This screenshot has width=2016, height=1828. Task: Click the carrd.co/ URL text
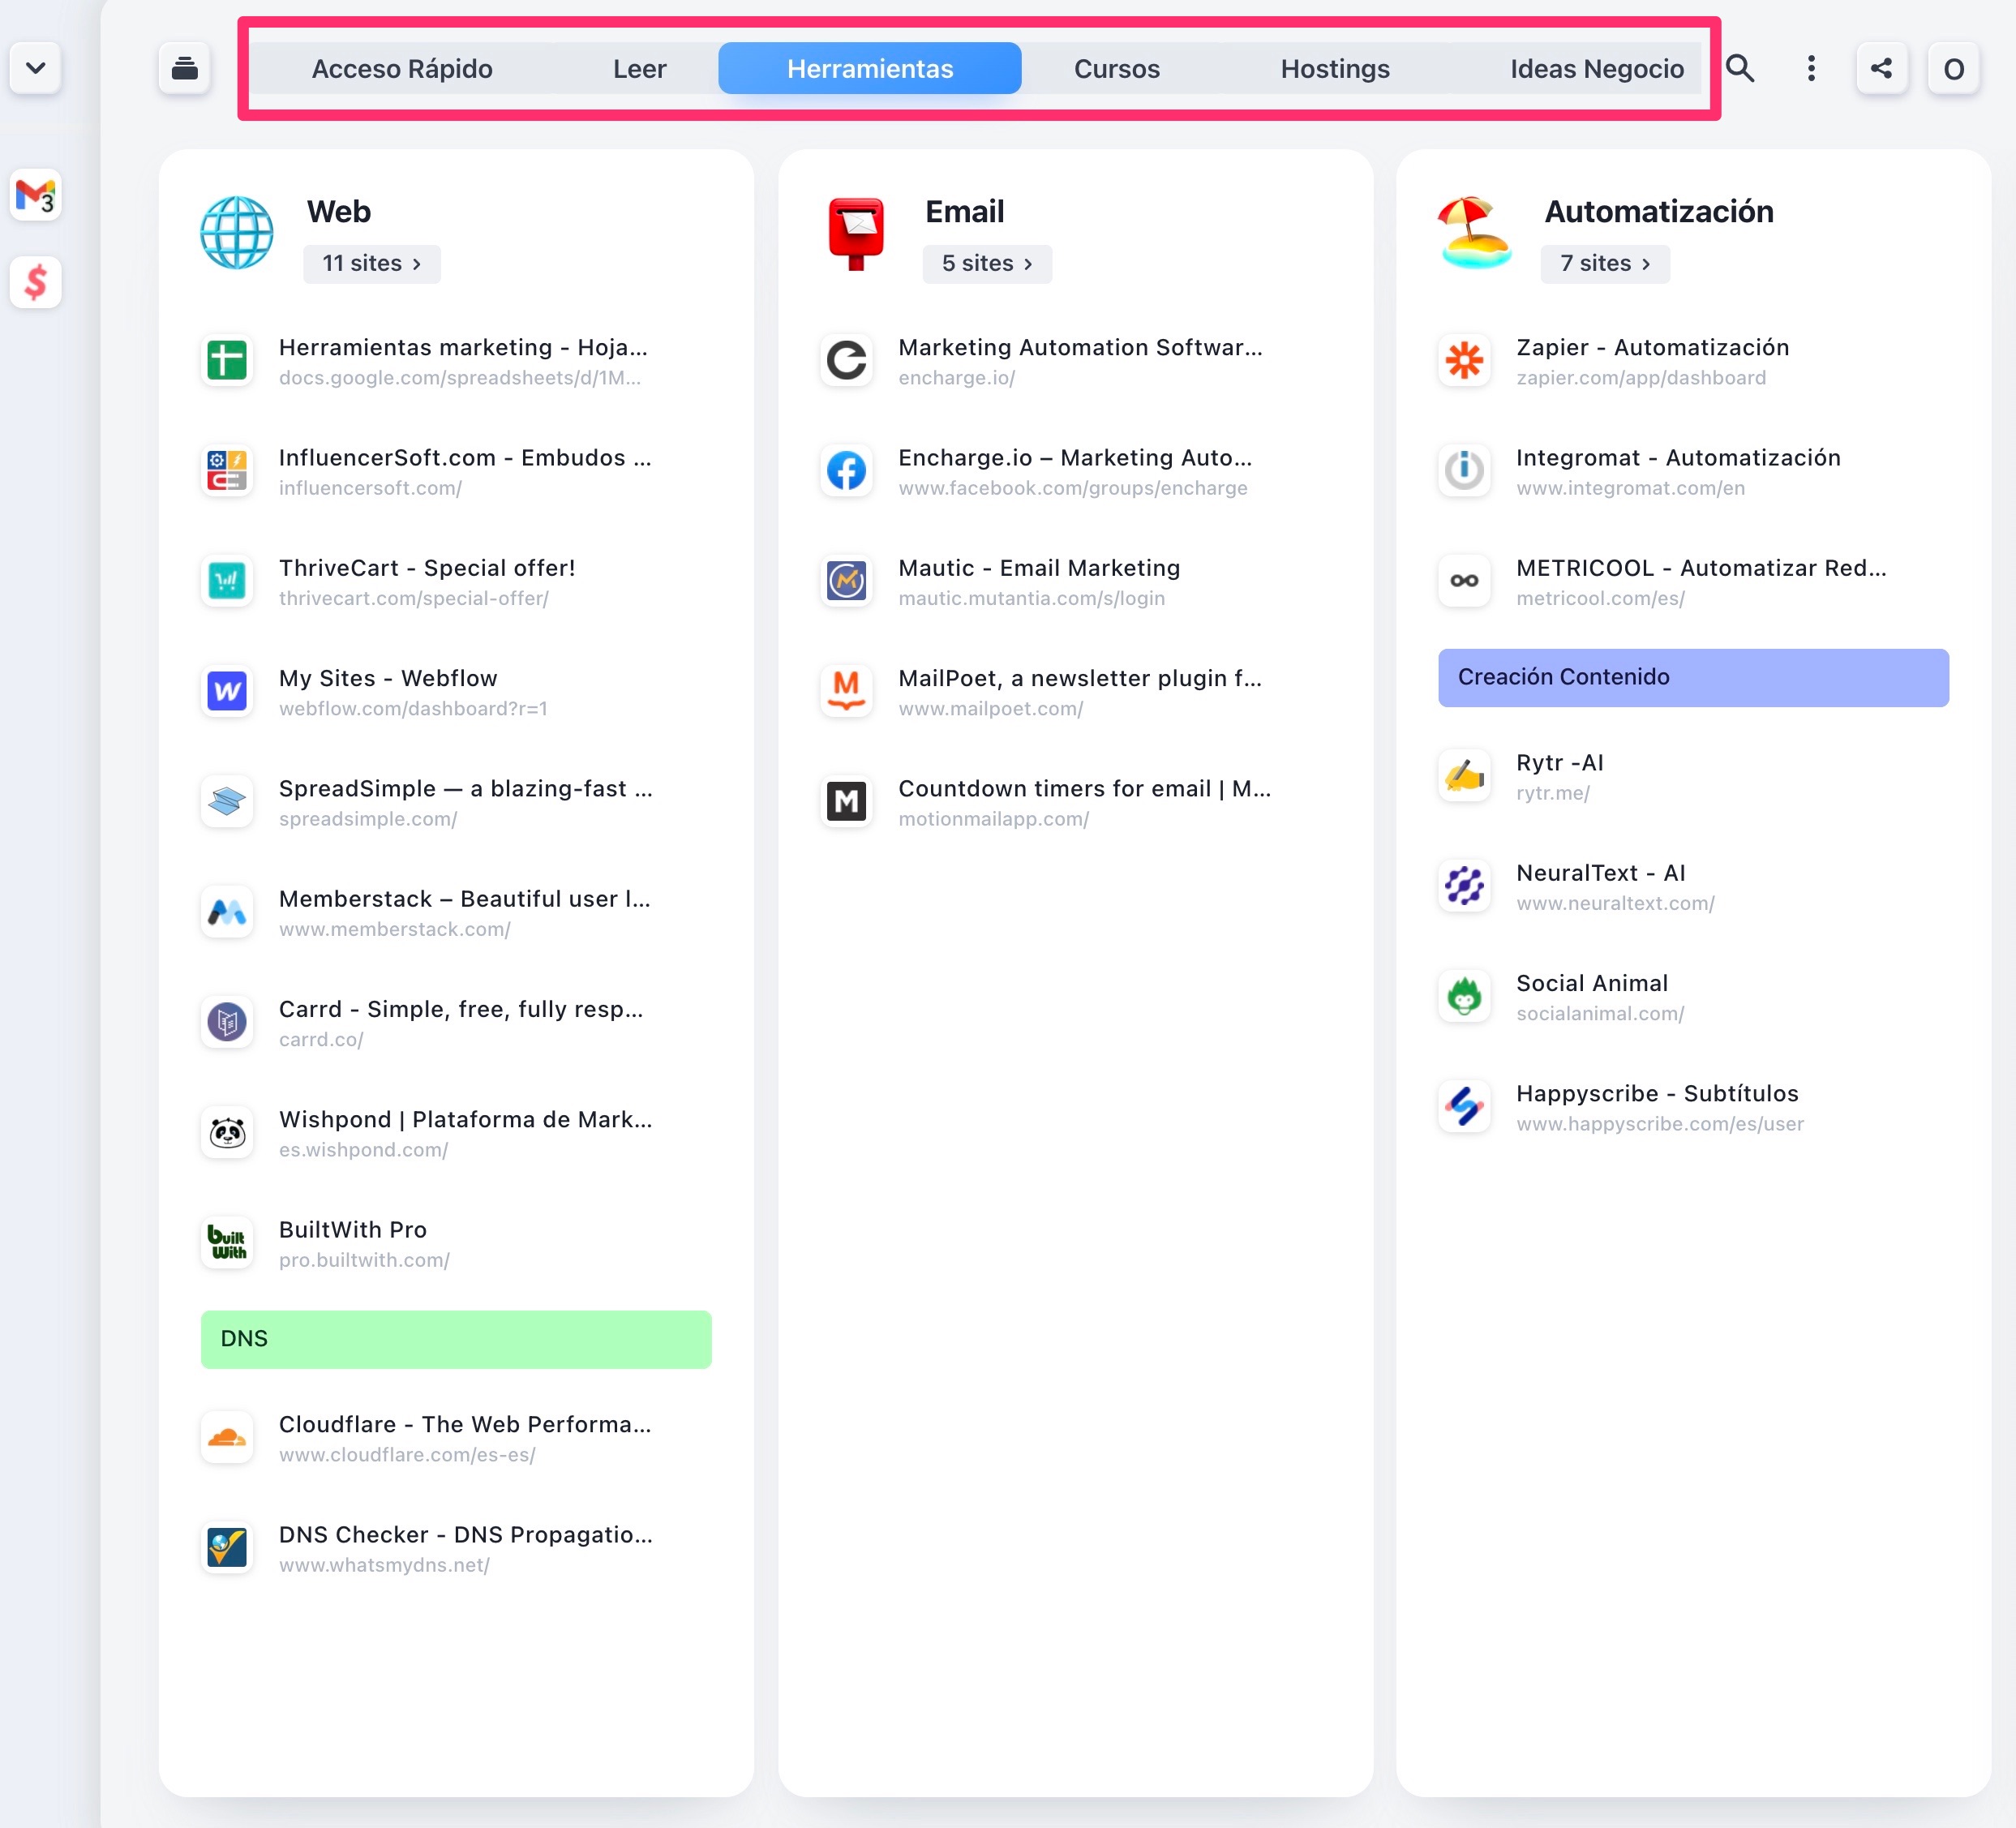coord(321,1040)
